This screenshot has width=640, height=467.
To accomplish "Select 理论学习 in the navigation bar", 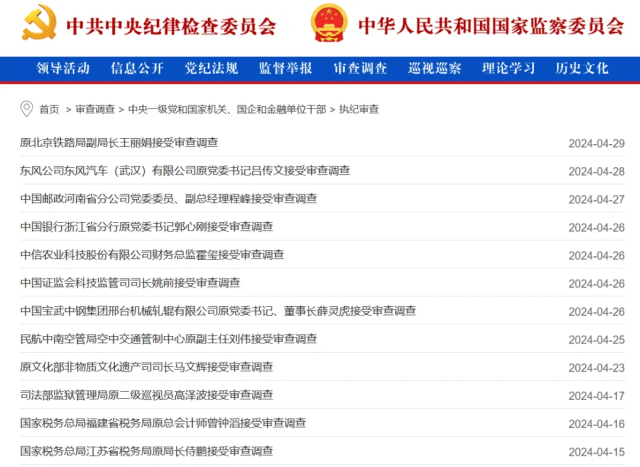I will point(508,69).
